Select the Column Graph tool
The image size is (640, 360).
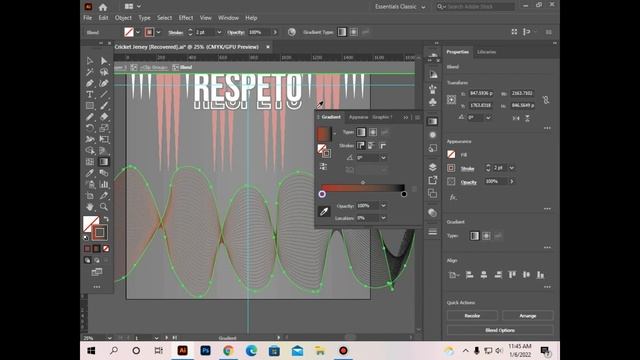point(104,184)
